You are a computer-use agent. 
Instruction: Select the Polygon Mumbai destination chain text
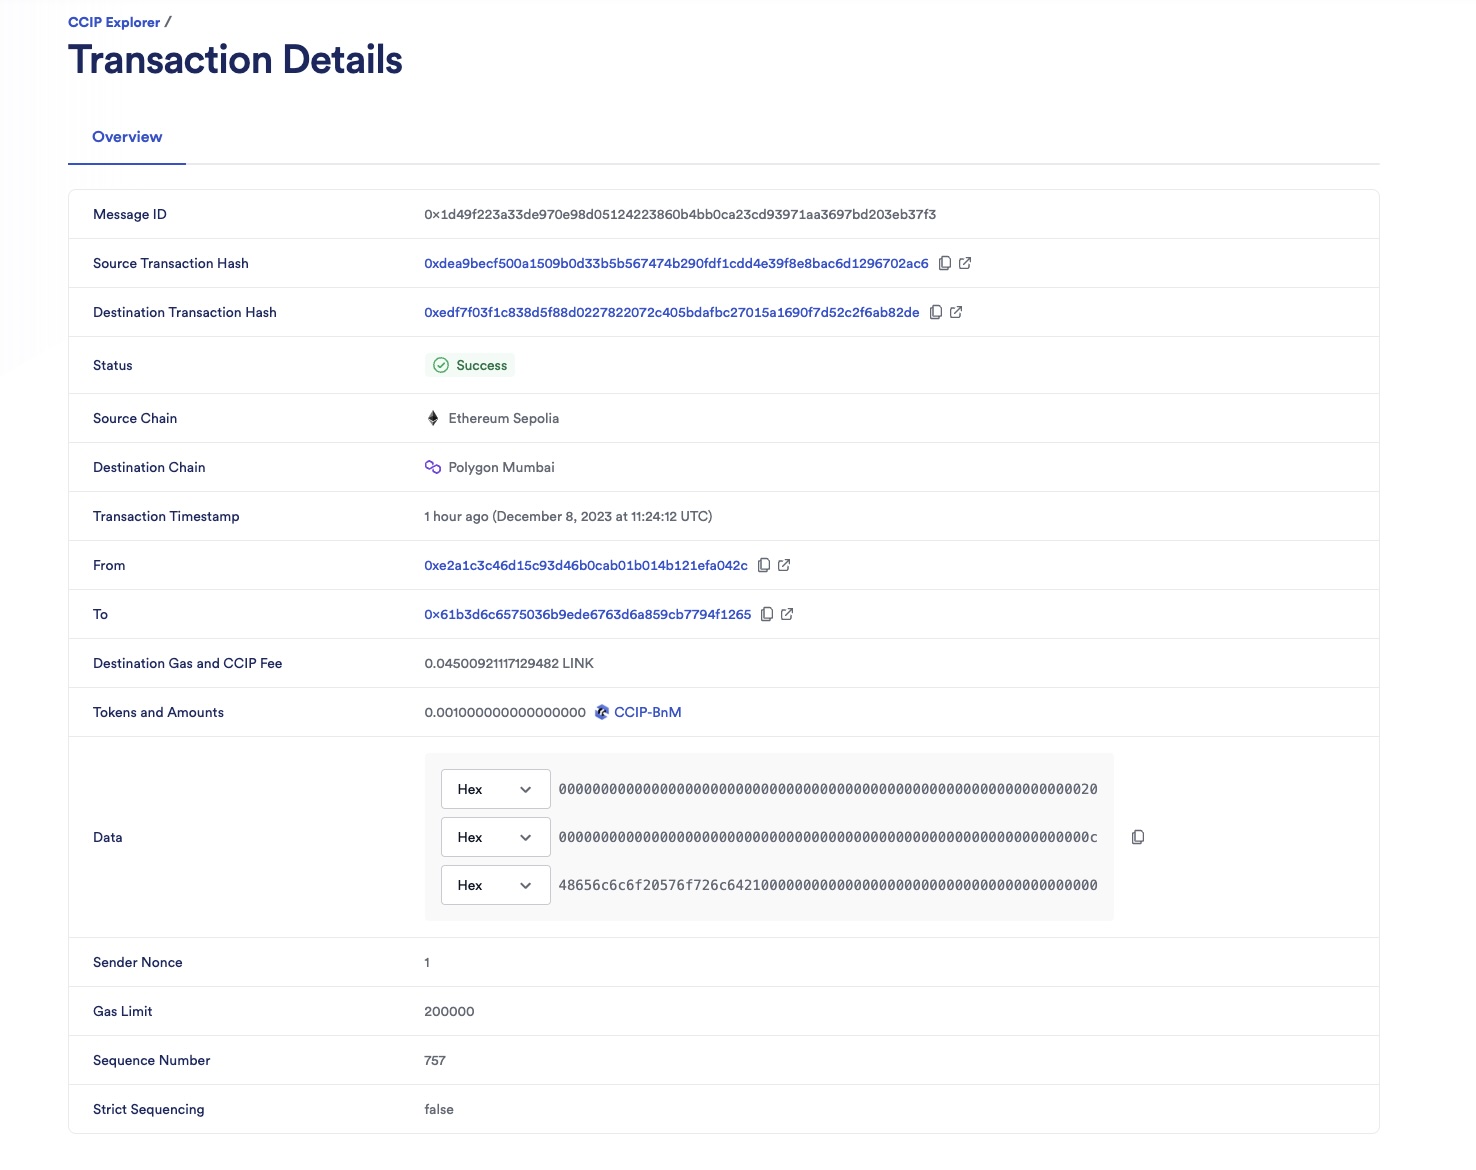point(502,468)
